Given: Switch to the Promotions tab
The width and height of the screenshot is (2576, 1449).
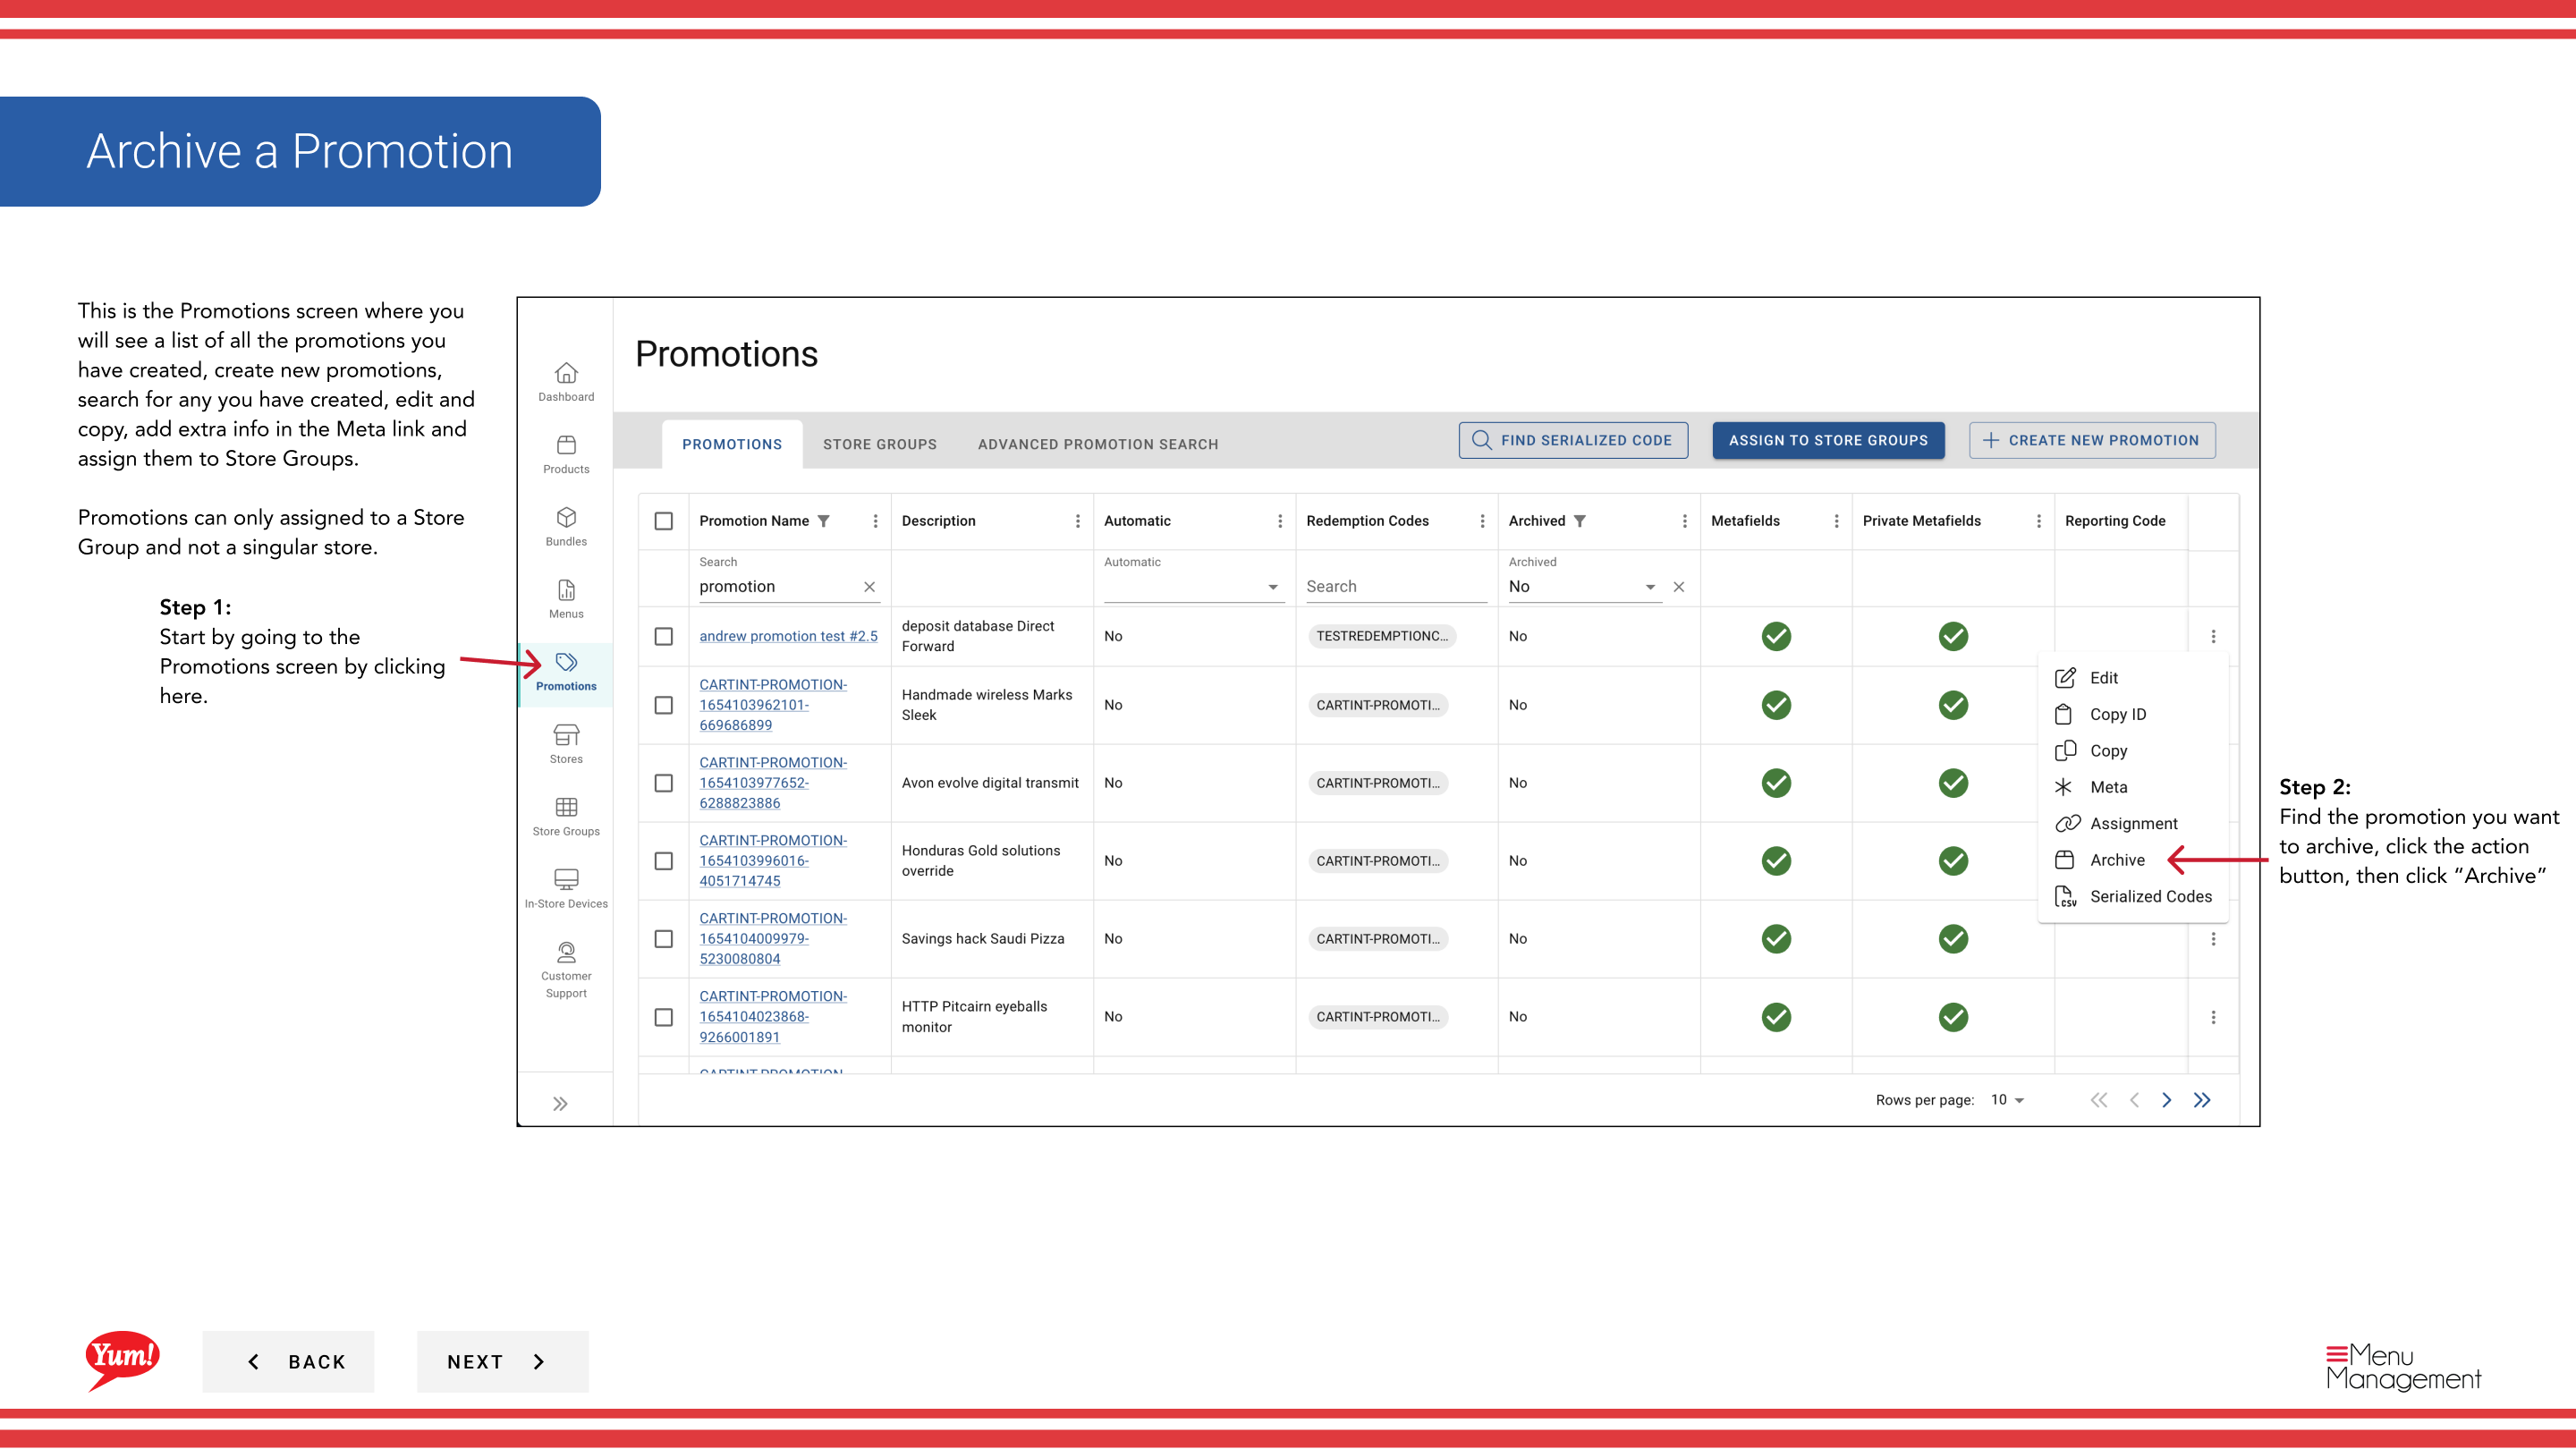Looking at the screenshot, I should click(732, 444).
